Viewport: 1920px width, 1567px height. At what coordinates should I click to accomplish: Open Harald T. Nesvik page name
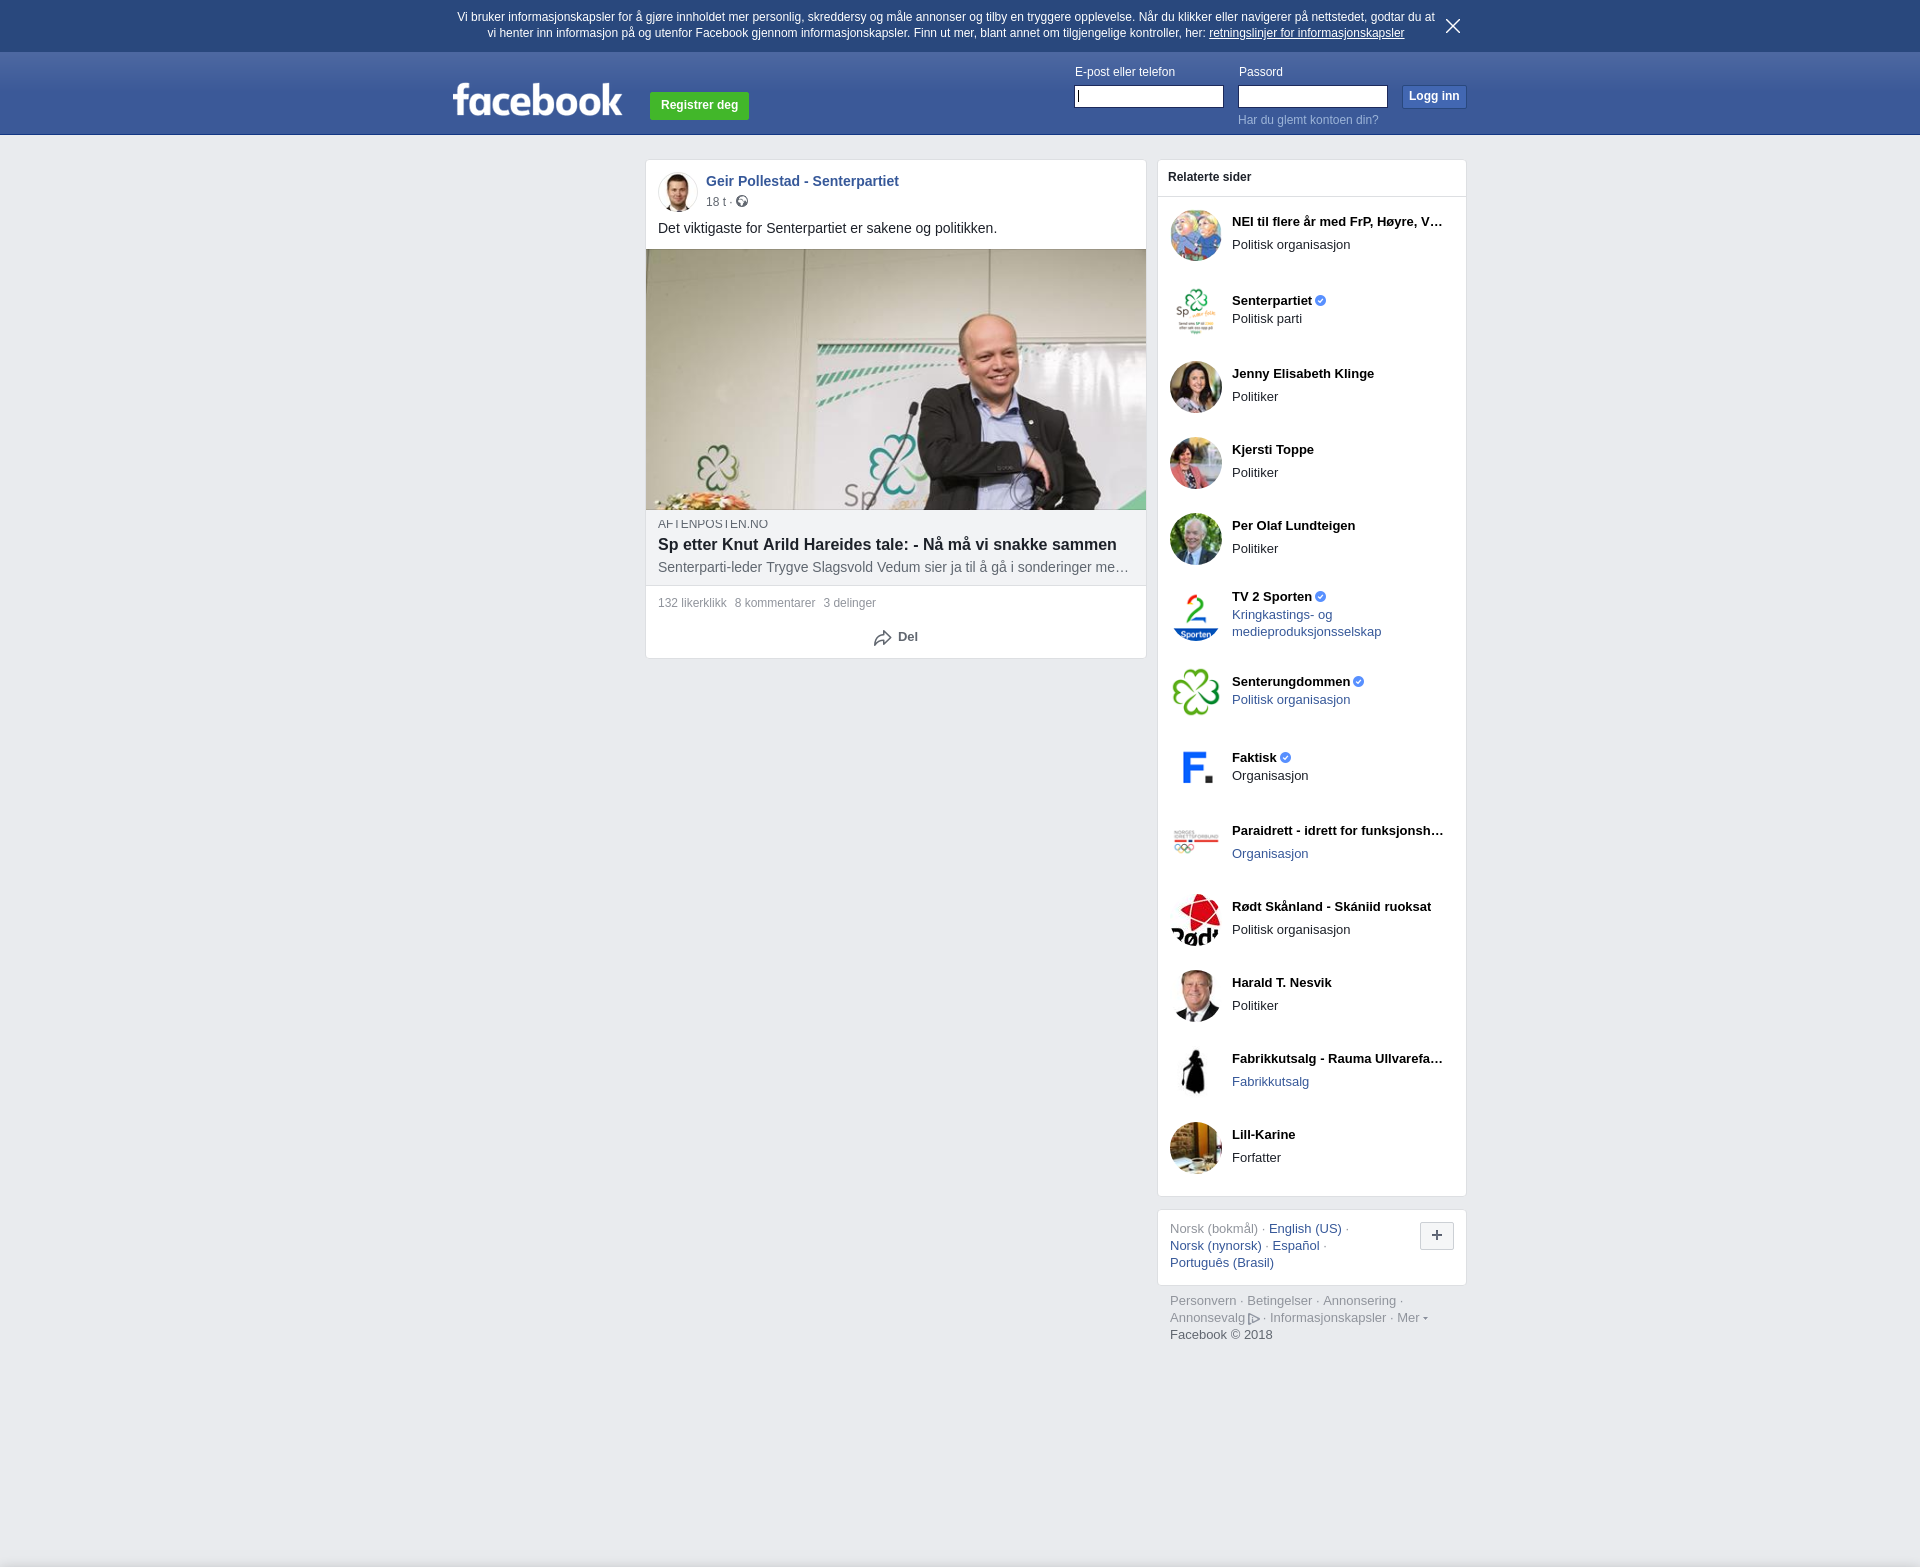click(1281, 983)
